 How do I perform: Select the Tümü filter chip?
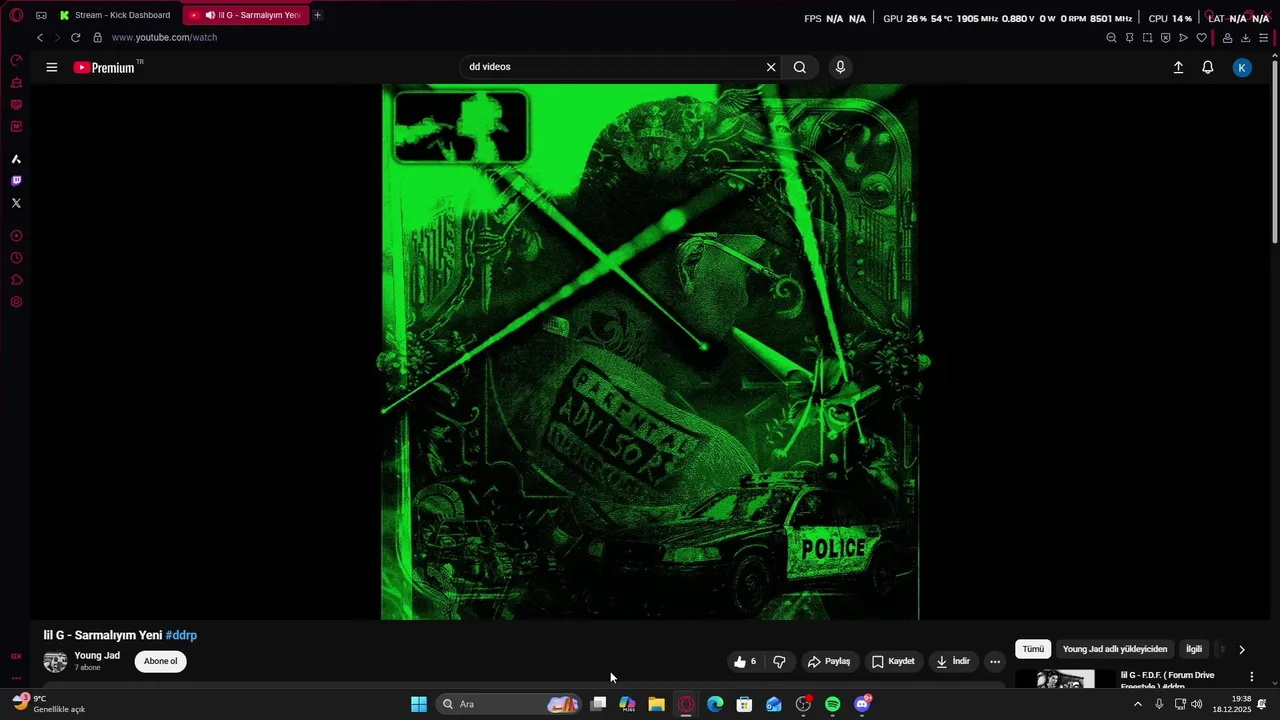1033,649
